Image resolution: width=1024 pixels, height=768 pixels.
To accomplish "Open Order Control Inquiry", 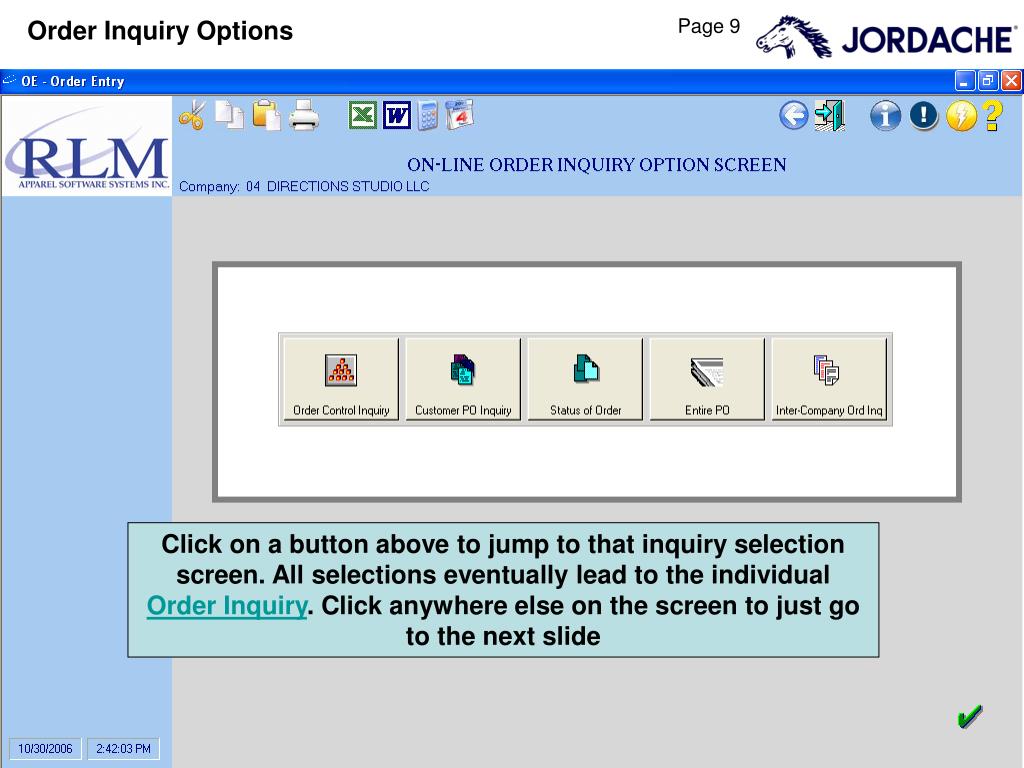I will (341, 379).
